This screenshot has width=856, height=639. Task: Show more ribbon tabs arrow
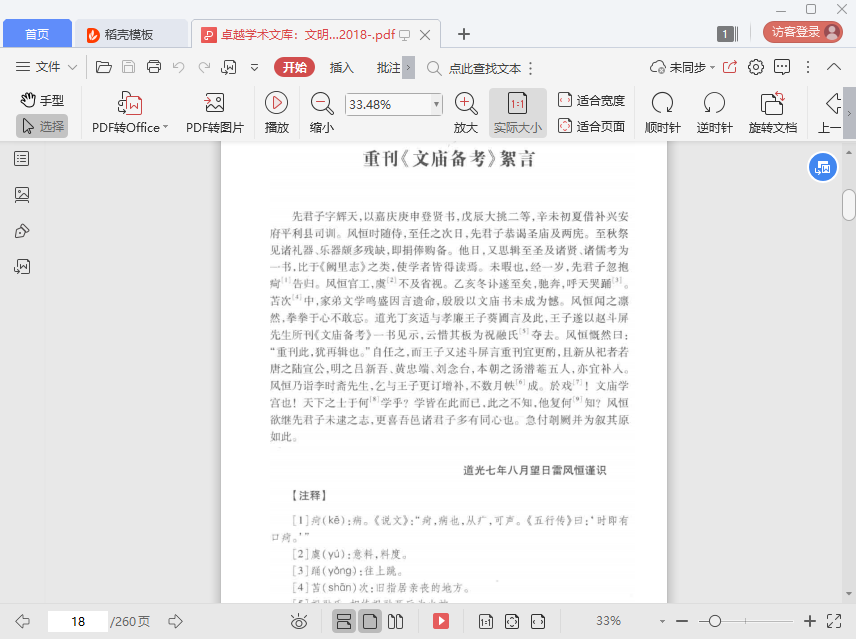pos(408,68)
